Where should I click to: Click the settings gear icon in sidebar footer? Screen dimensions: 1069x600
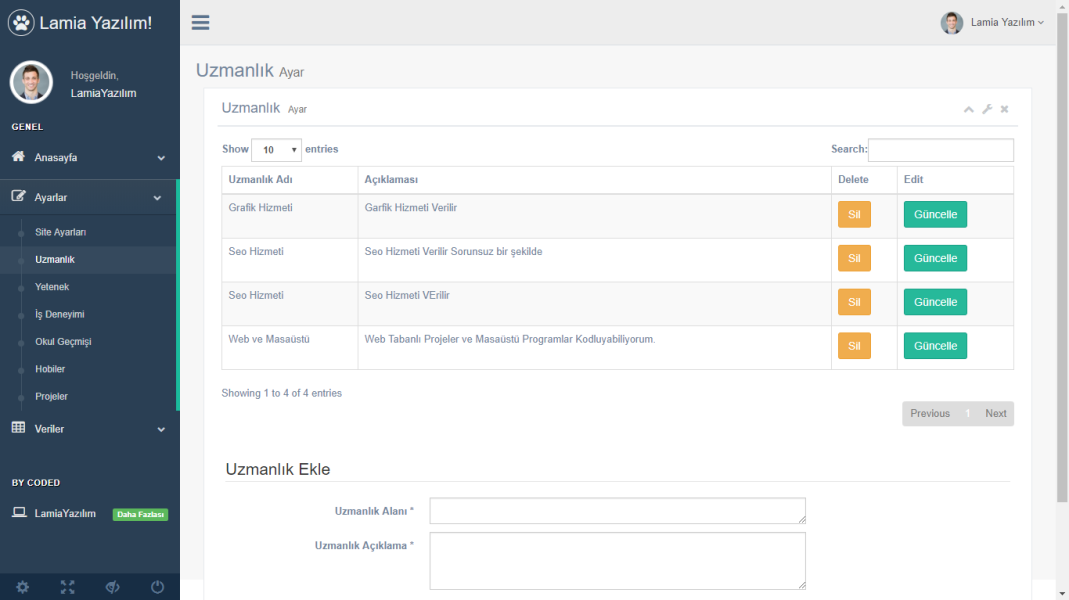(22, 587)
